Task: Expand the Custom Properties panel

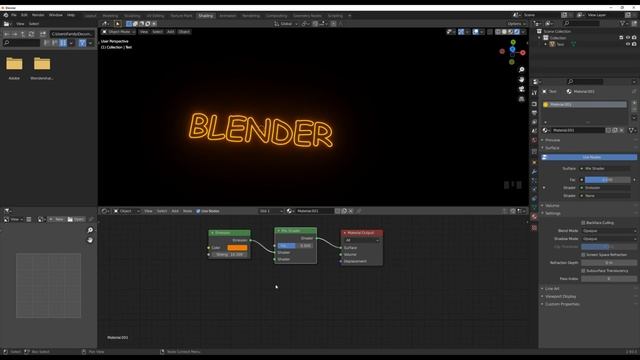Action: 561,304
